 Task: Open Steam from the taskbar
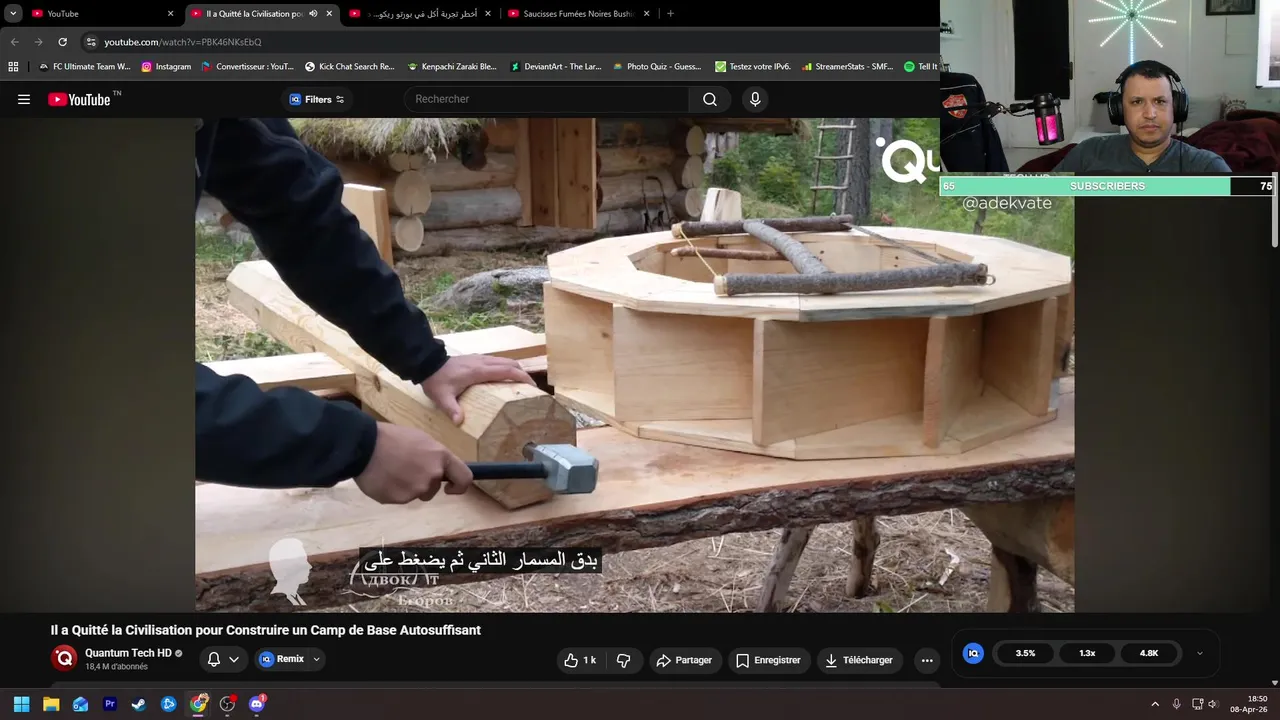139,704
